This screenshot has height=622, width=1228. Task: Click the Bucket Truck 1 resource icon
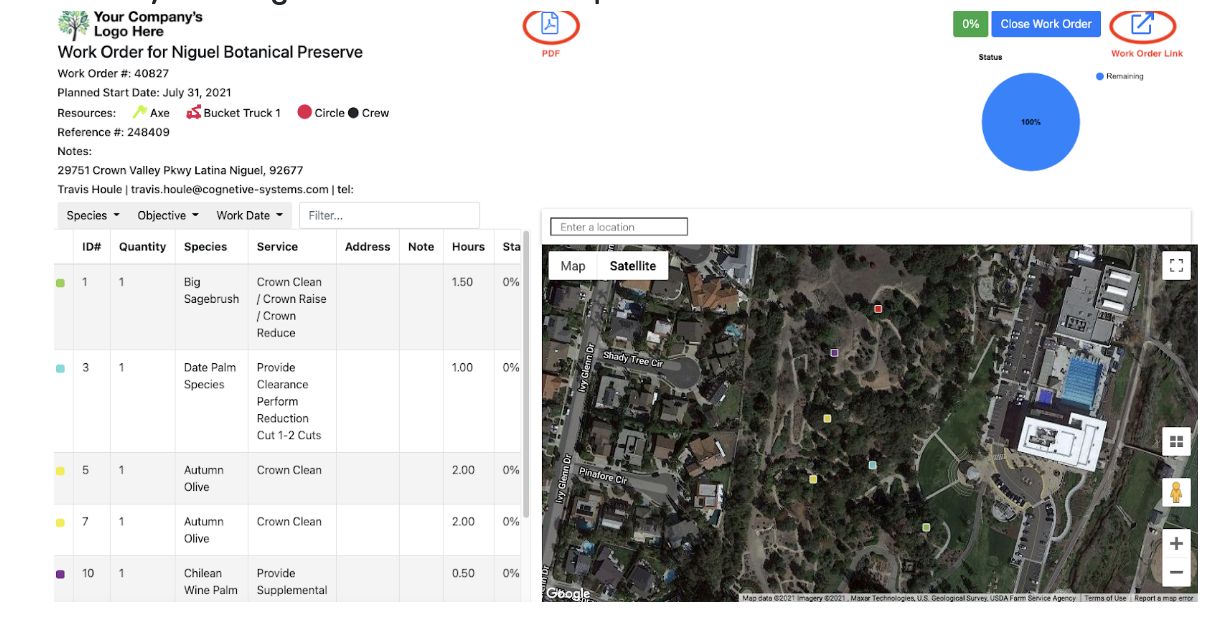194,112
